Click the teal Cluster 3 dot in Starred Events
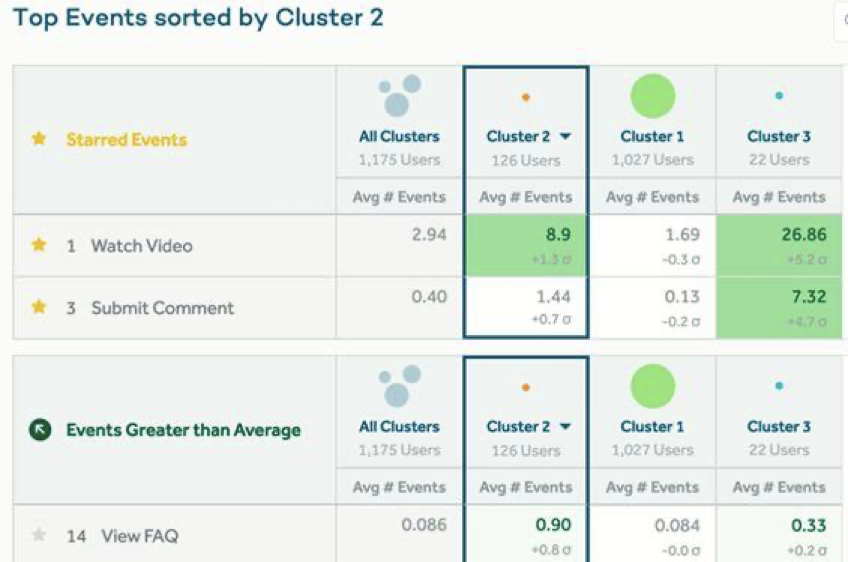848x562 pixels. tap(779, 96)
